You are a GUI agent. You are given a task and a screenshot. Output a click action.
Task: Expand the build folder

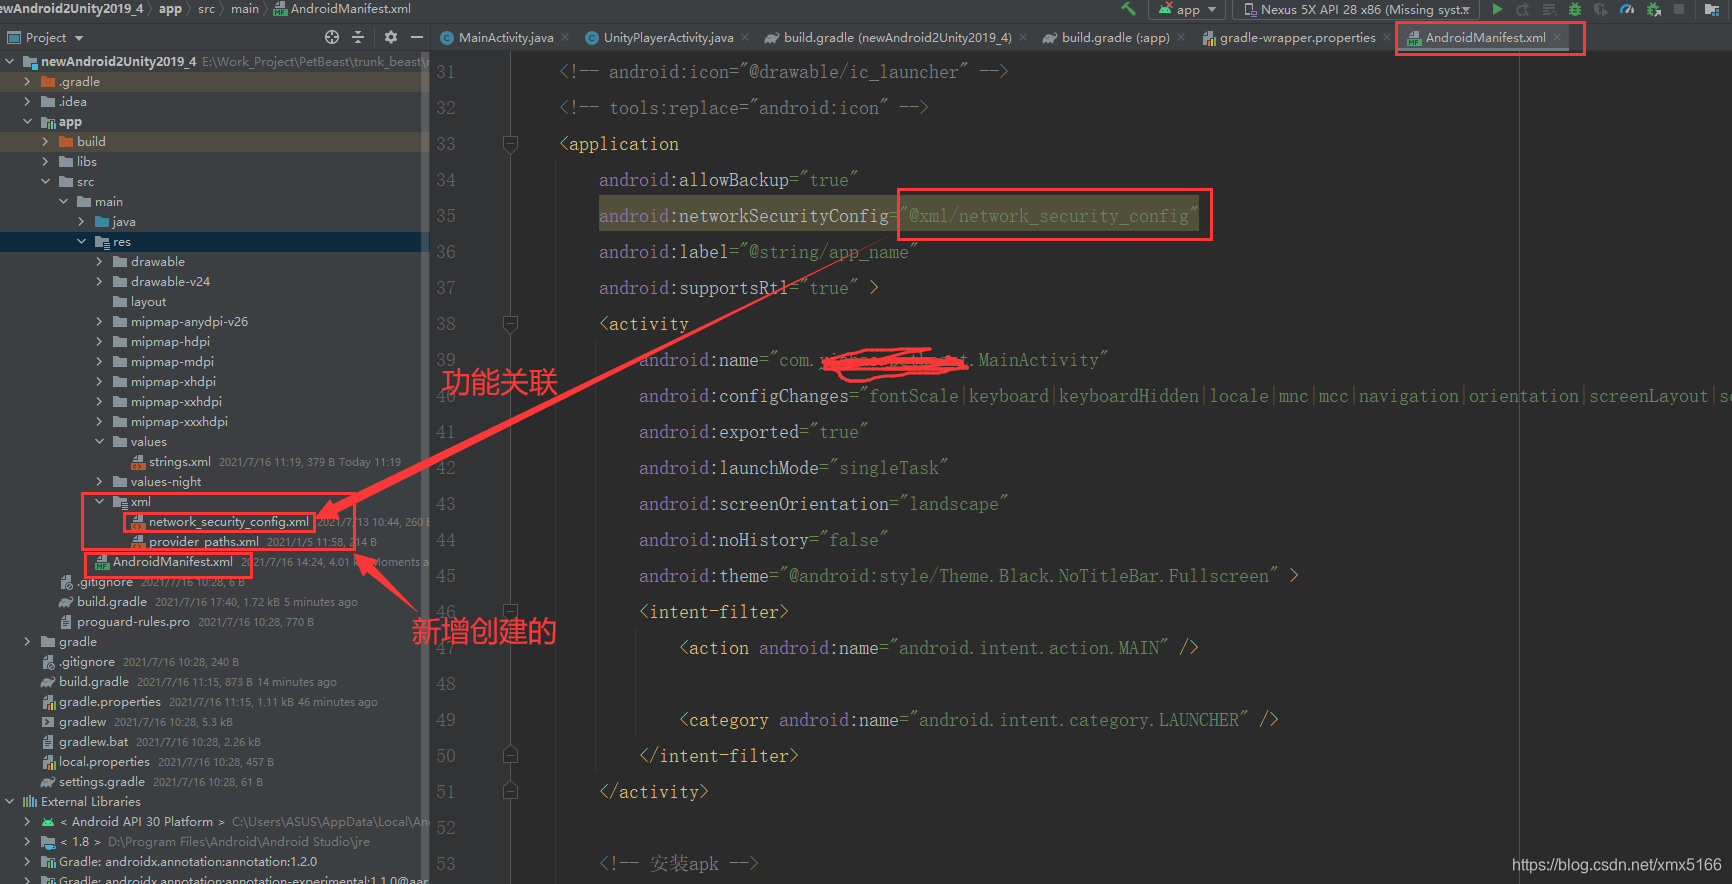coord(45,142)
